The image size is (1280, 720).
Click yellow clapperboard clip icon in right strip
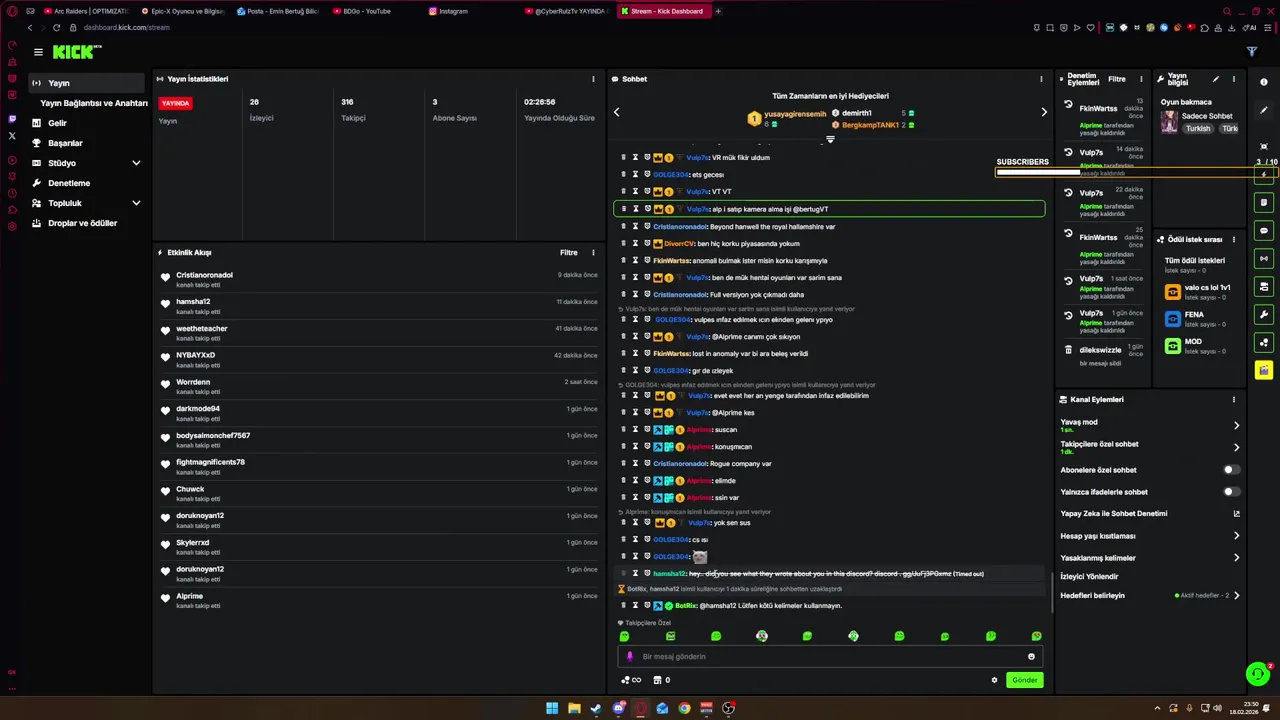pyautogui.click(x=1264, y=370)
